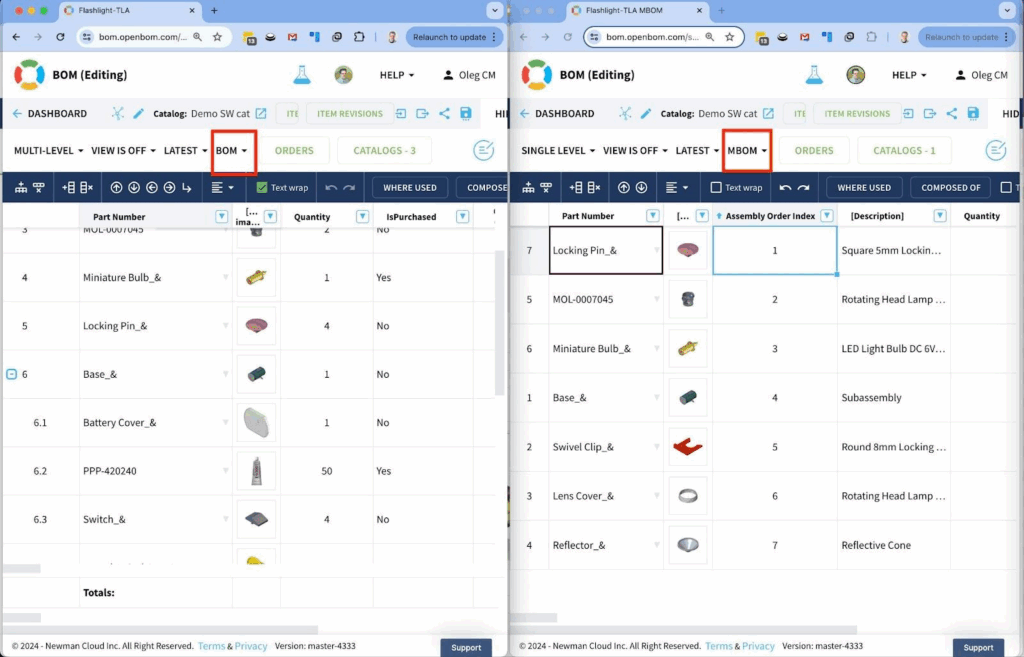Click the WHERE USED button in left window
Image resolution: width=1024 pixels, height=657 pixels.
pyautogui.click(x=410, y=187)
